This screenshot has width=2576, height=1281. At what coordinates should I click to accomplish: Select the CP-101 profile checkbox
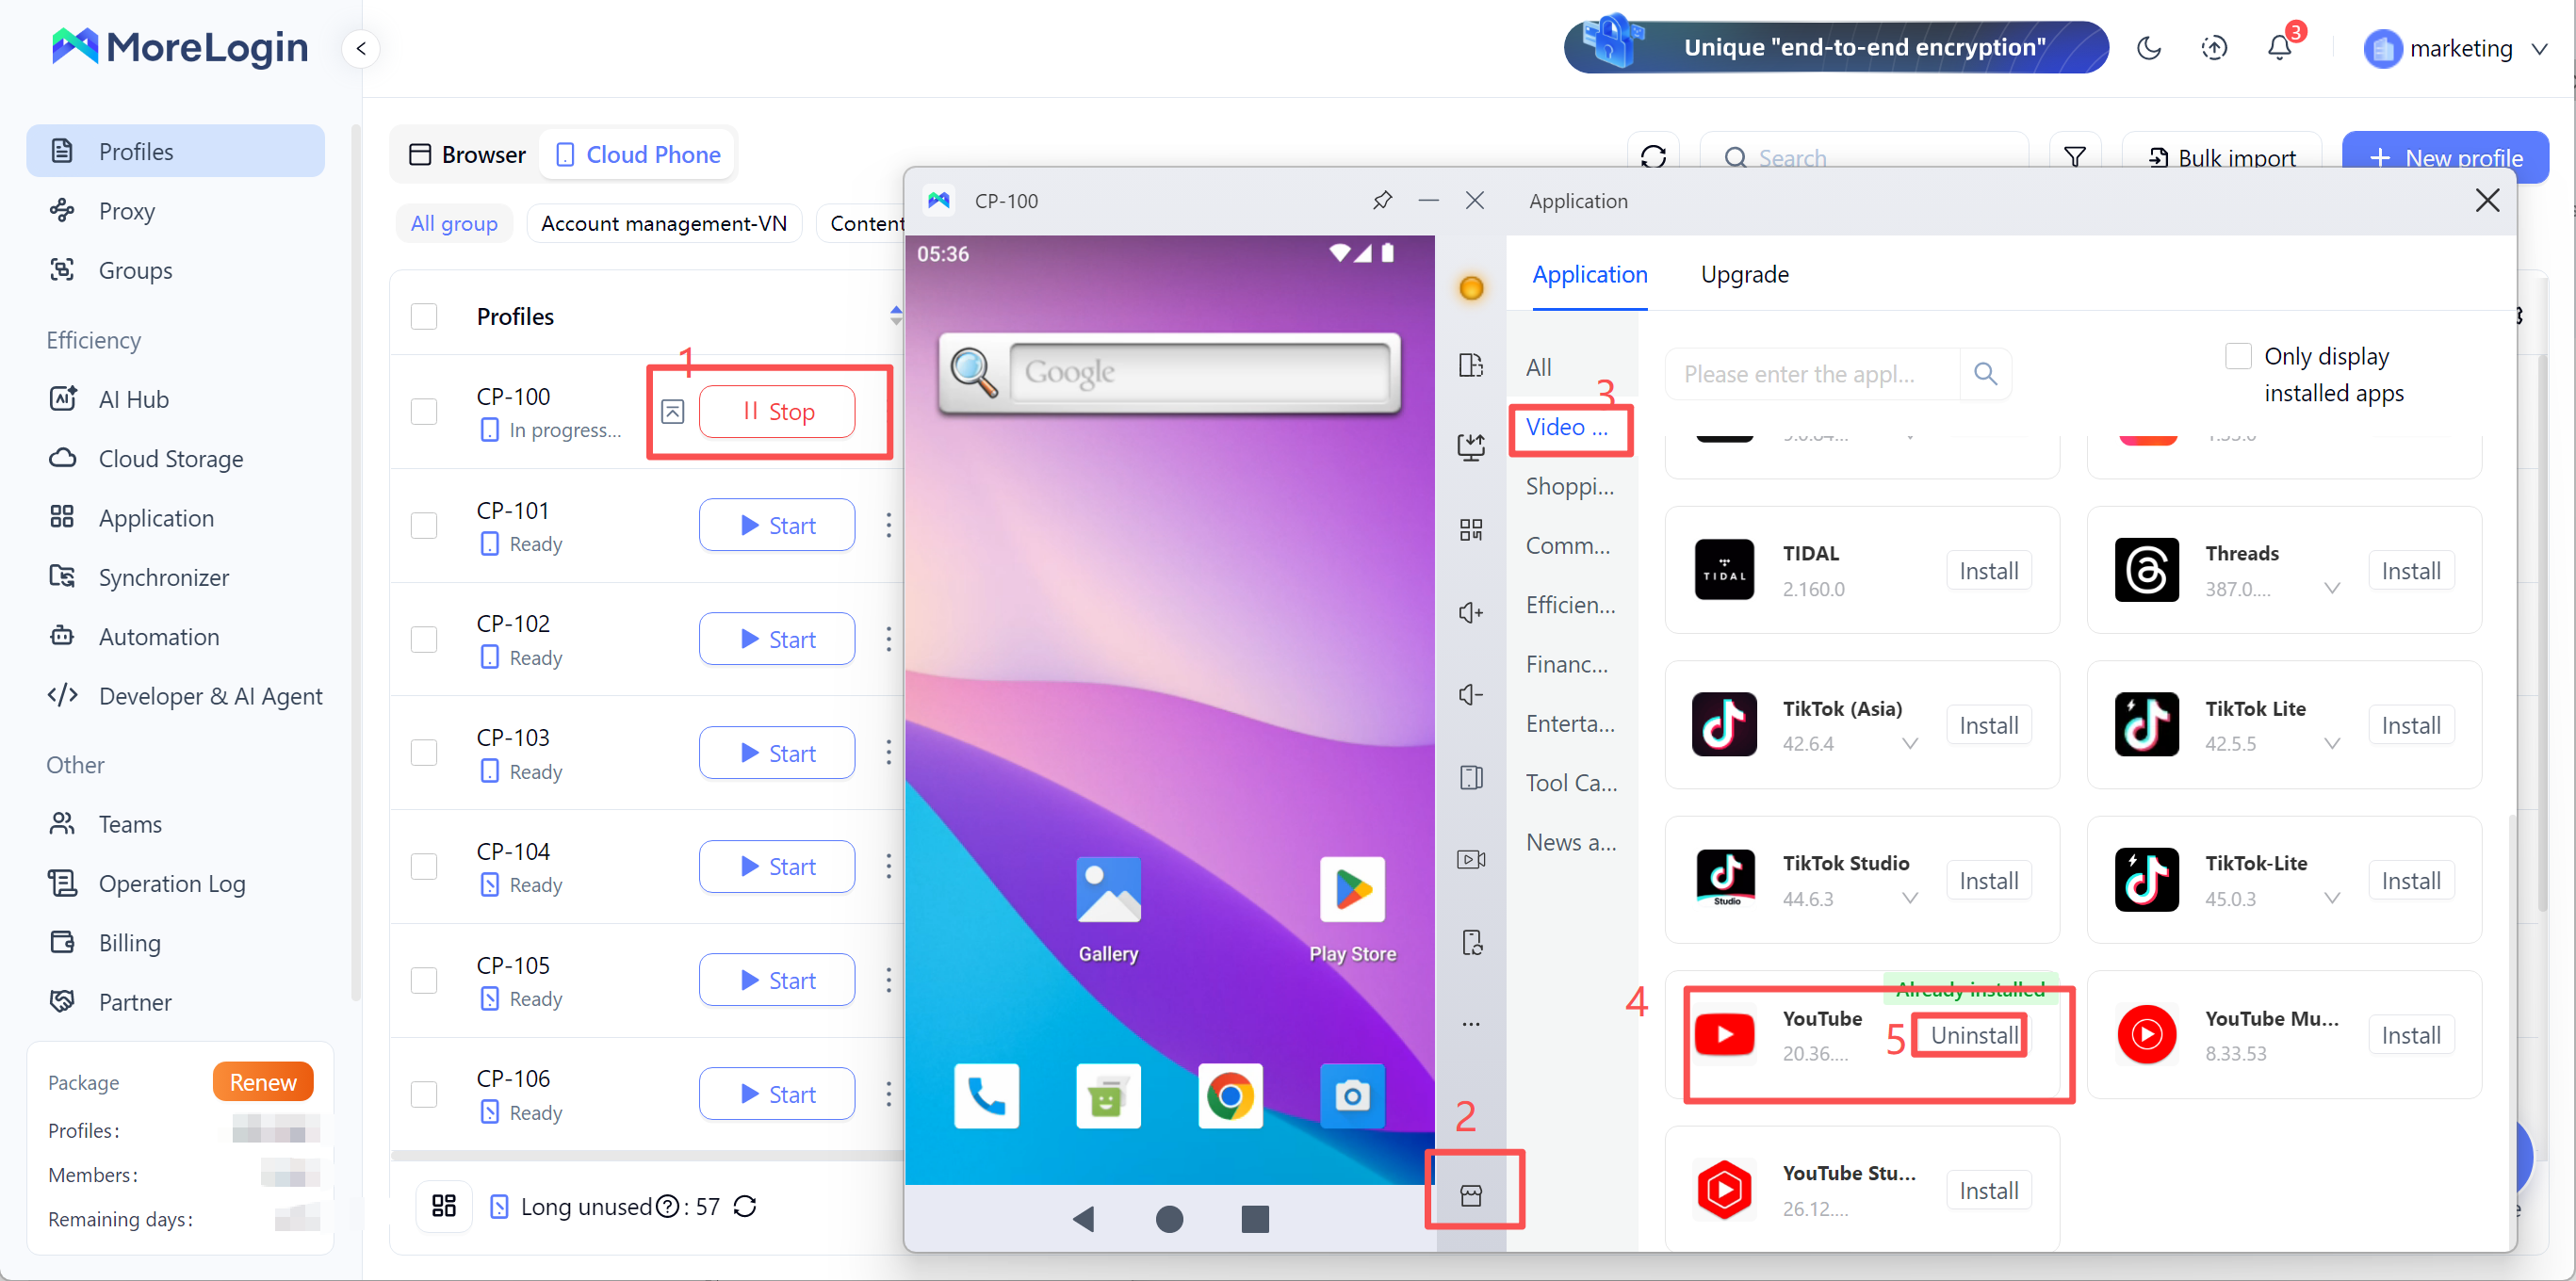click(424, 525)
